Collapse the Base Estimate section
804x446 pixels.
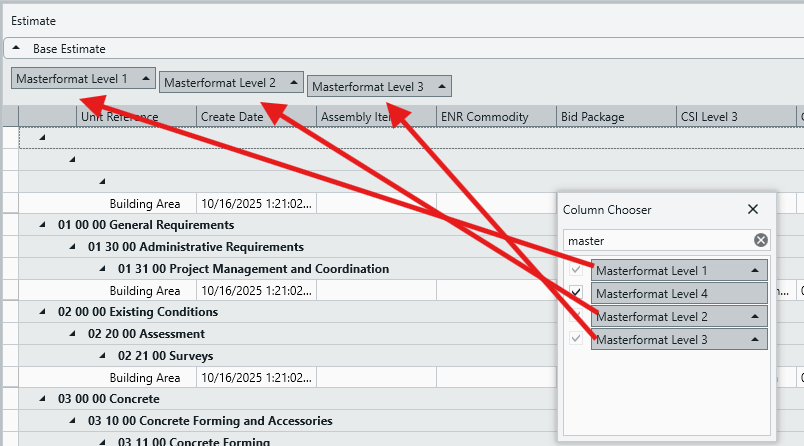click(x=17, y=48)
